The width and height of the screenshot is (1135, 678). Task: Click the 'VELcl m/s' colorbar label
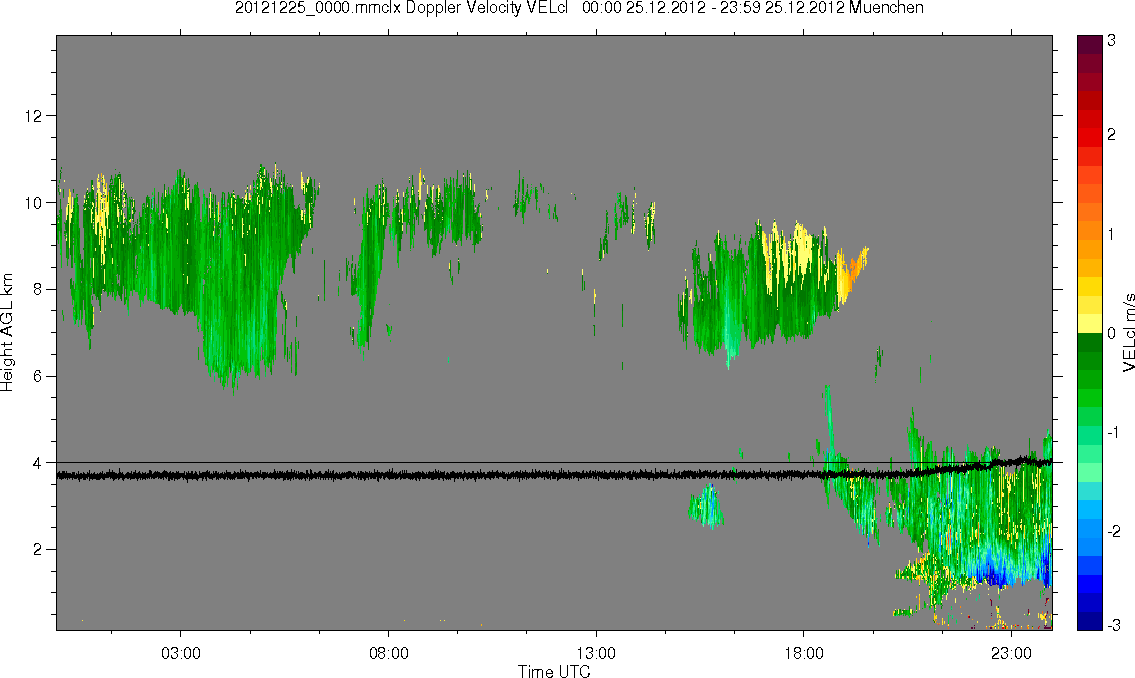(1128, 333)
